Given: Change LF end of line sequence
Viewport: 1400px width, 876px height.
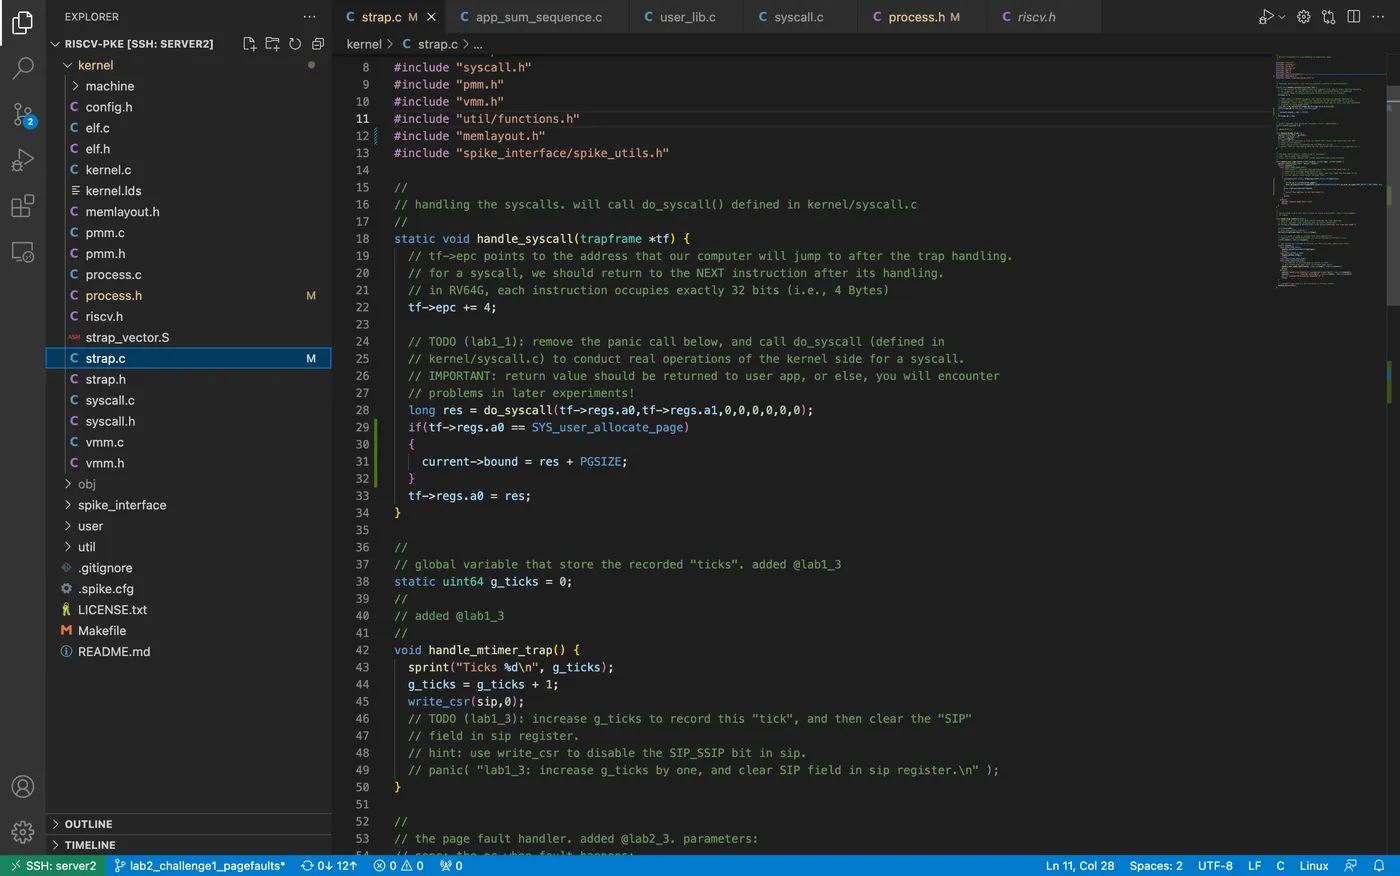Looking at the screenshot, I should (x=1254, y=866).
